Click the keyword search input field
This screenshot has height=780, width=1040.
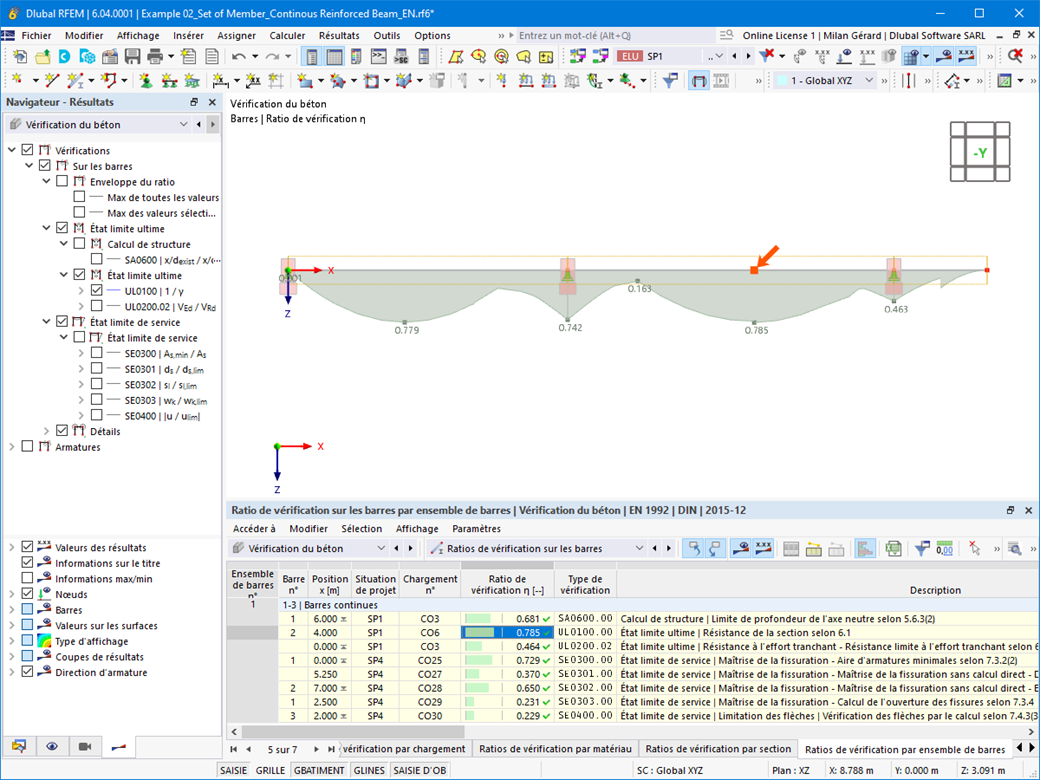pos(600,35)
